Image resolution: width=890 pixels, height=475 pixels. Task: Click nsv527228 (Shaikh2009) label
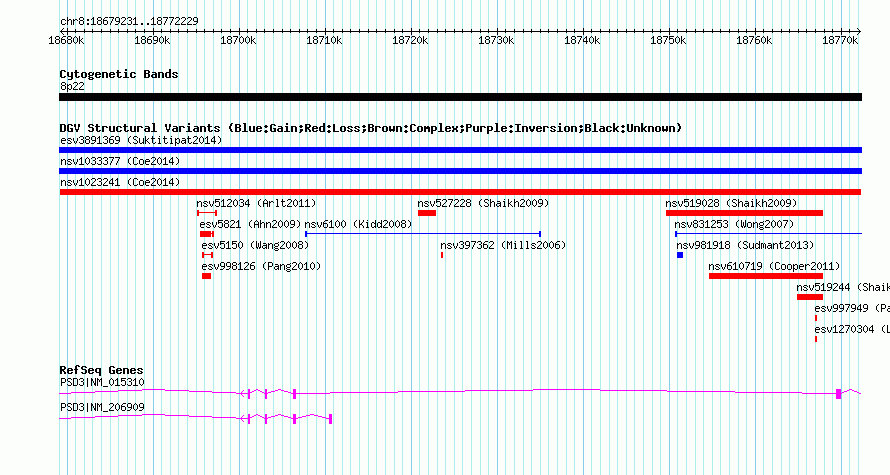pyautogui.click(x=483, y=203)
